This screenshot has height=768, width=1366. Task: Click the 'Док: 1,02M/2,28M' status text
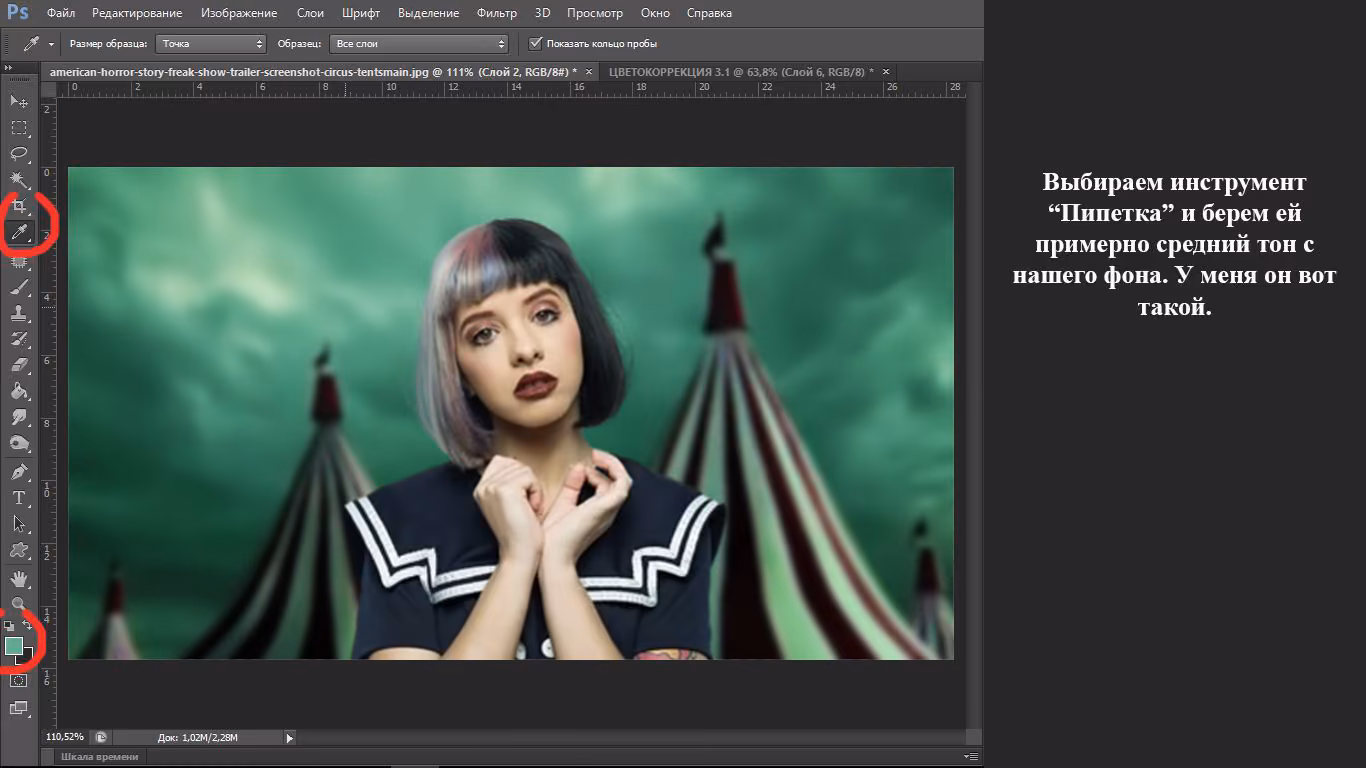coord(198,738)
